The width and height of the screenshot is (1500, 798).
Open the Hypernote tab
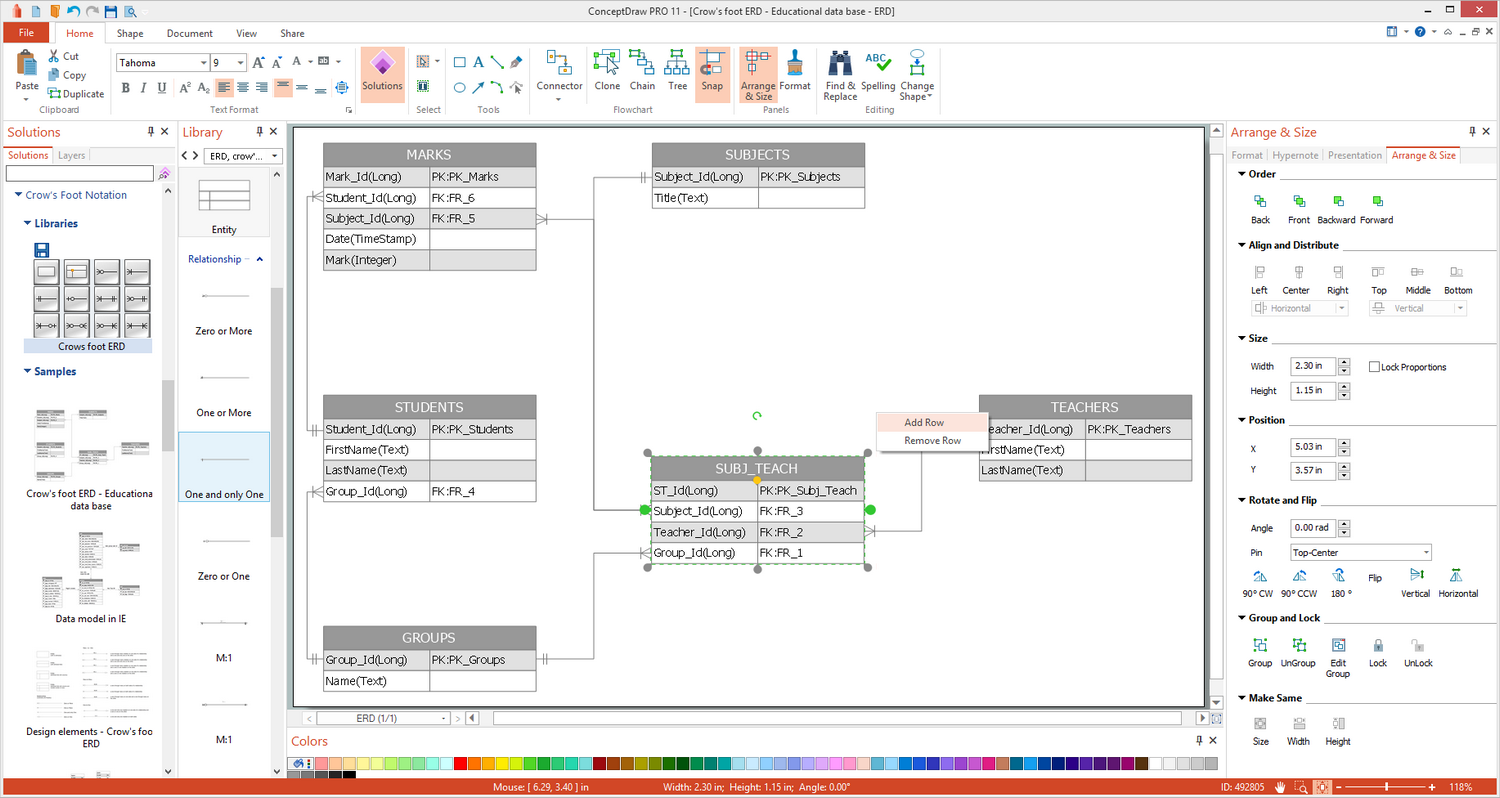[1295, 155]
